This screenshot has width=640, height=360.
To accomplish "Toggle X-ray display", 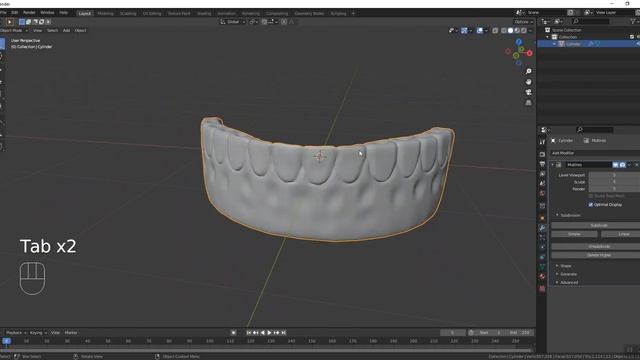I will coord(495,31).
